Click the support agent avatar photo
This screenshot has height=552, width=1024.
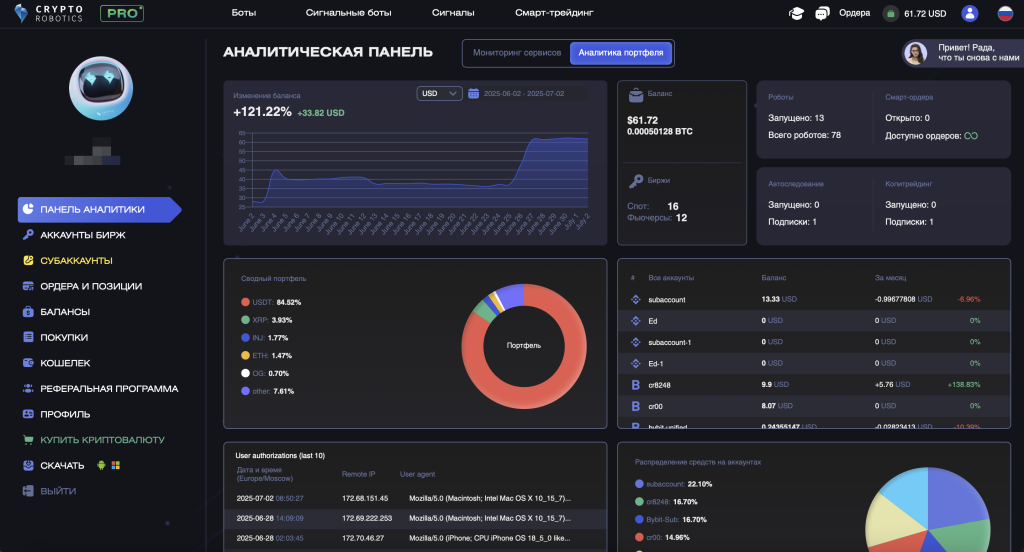[916, 53]
